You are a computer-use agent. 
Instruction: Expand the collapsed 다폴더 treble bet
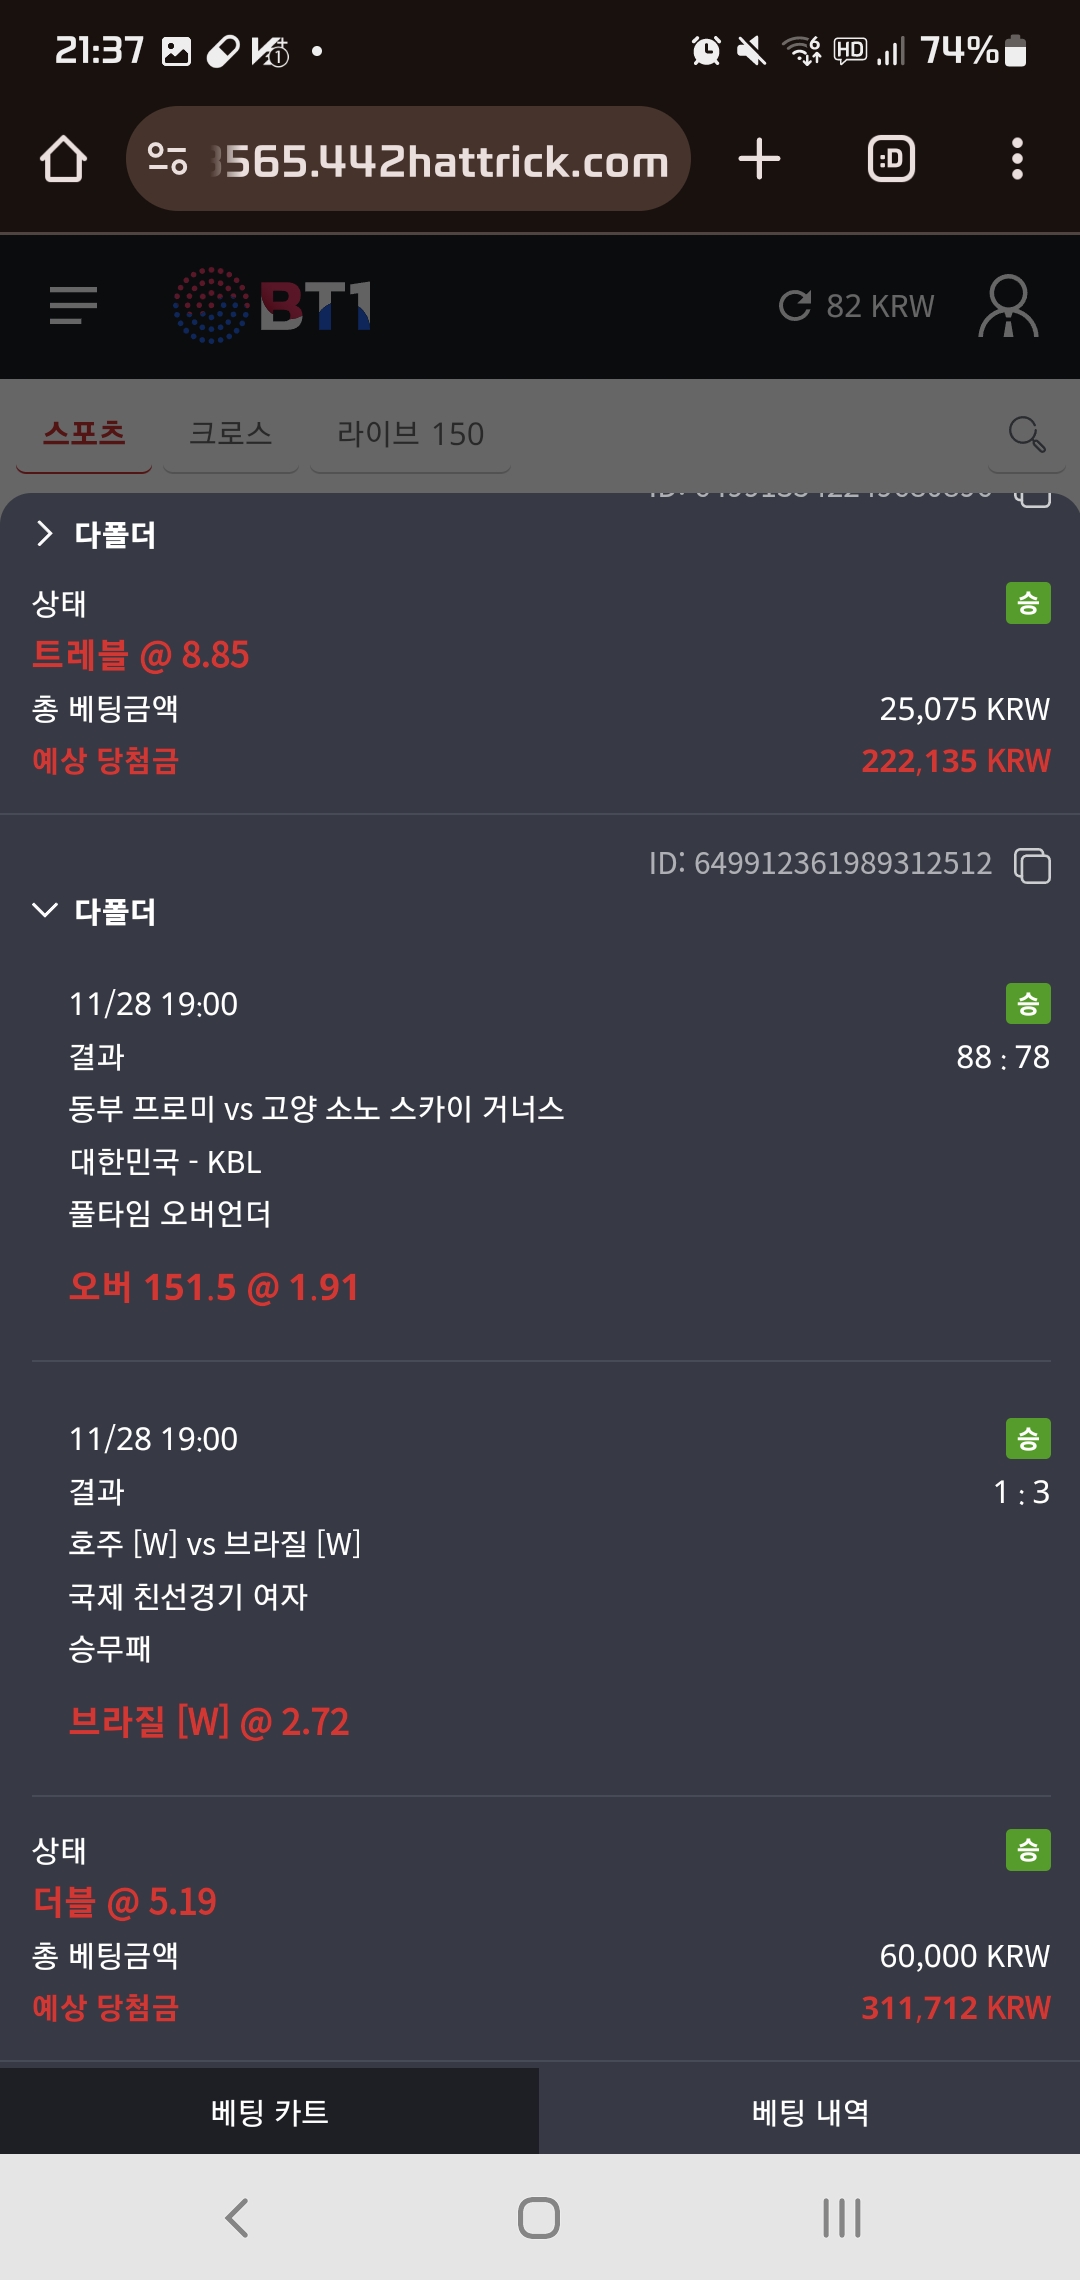pos(45,534)
